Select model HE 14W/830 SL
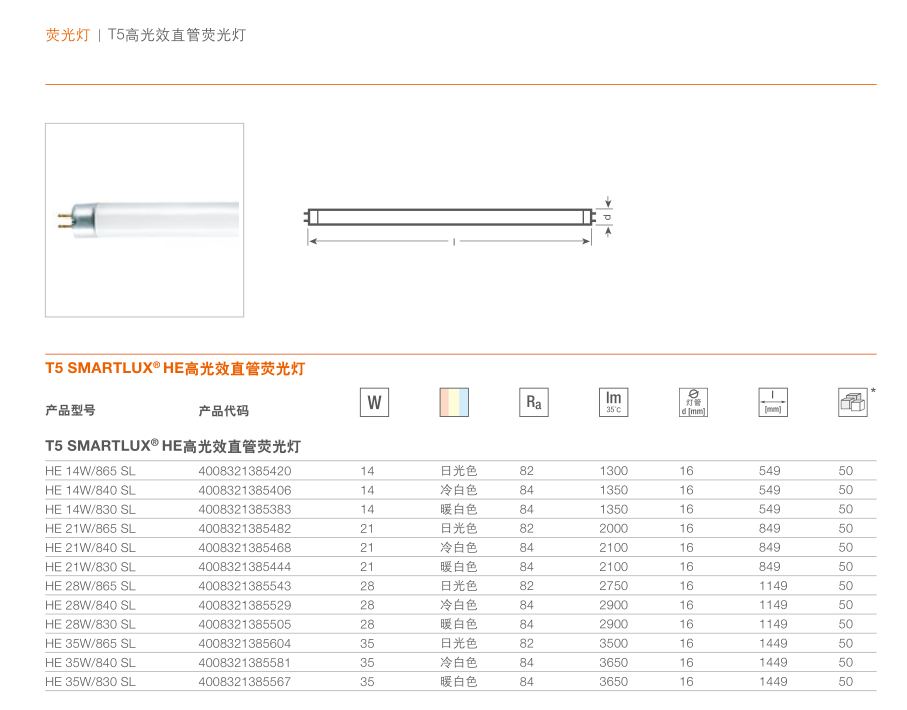The image size is (907, 710). [90, 509]
